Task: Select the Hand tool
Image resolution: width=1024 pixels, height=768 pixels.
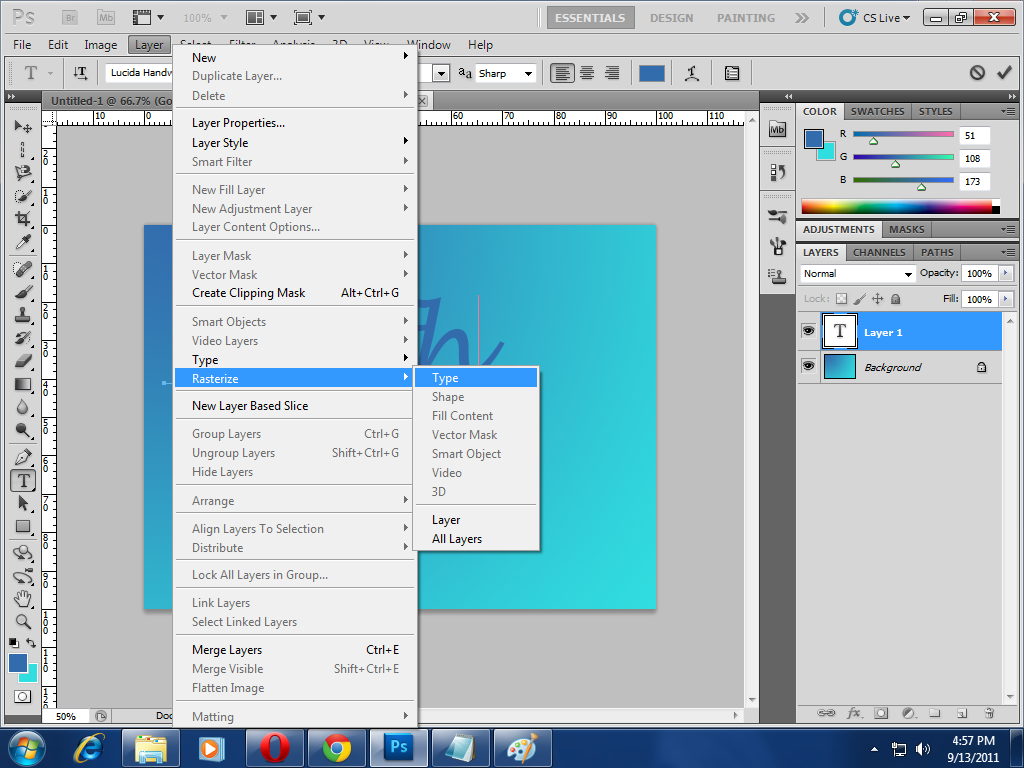Action: pyautogui.click(x=24, y=598)
